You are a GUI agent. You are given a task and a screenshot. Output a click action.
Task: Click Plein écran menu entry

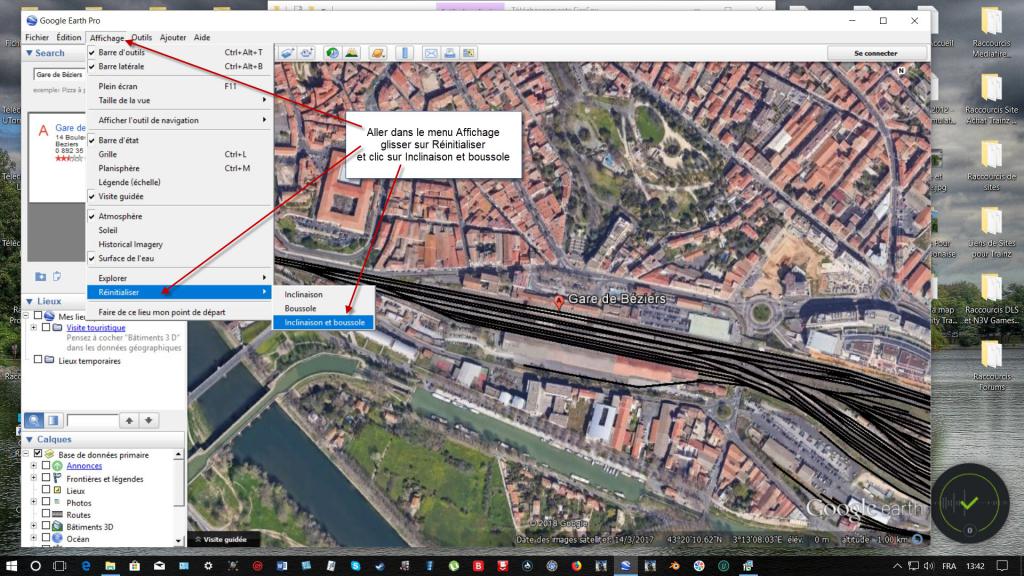180,86
